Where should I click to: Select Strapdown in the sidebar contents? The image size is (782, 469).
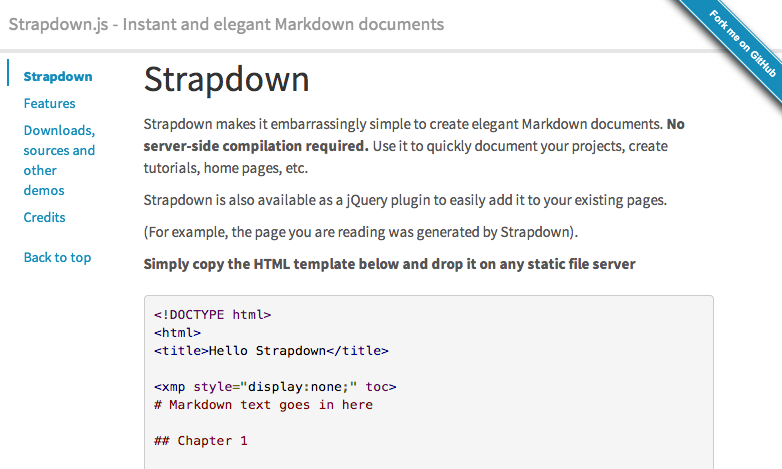point(58,76)
